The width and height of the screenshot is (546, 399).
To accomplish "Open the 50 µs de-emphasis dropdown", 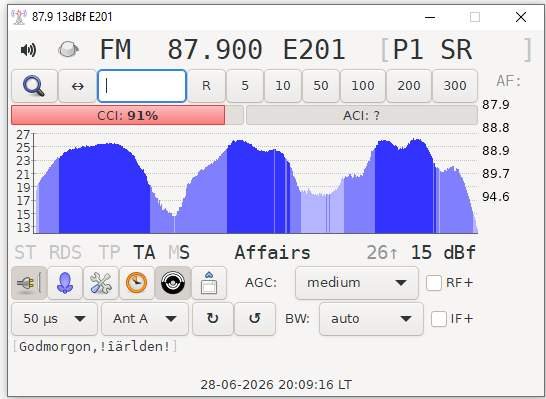I will click(54, 319).
